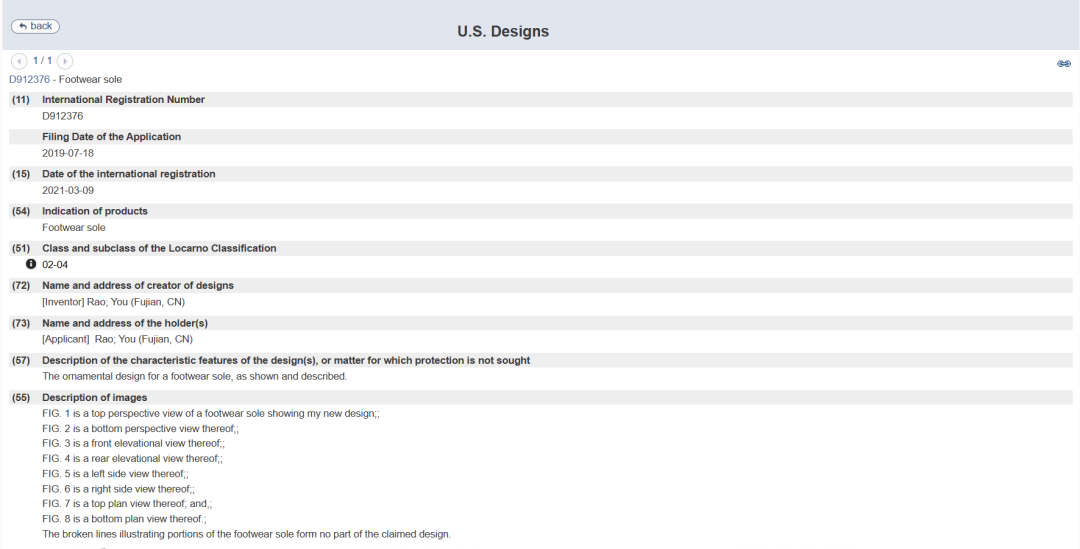Select the 'Filing Date of the Application' heading
This screenshot has height=549, width=1080.
tap(112, 136)
